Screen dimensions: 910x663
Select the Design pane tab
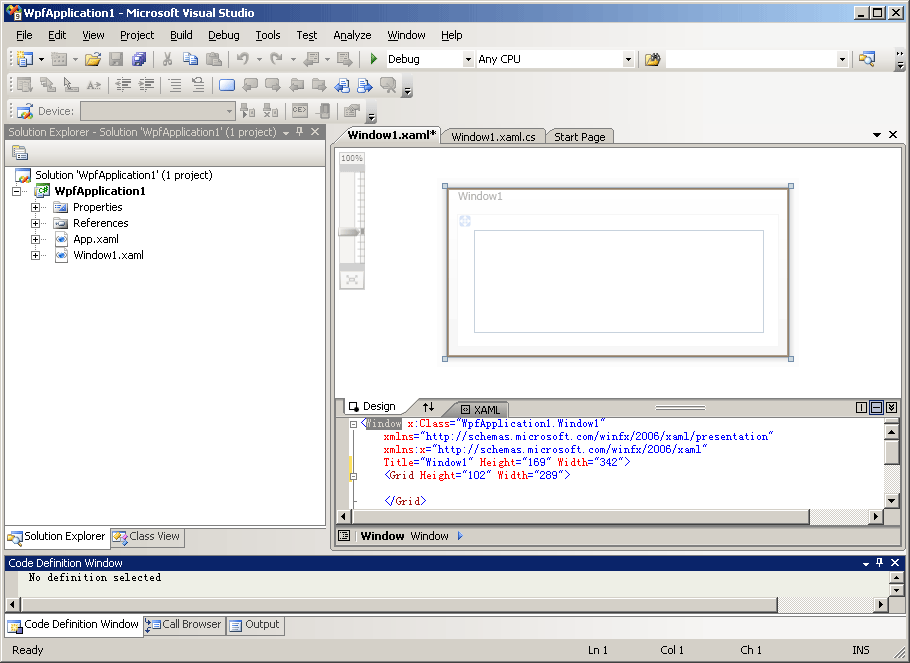coord(373,406)
